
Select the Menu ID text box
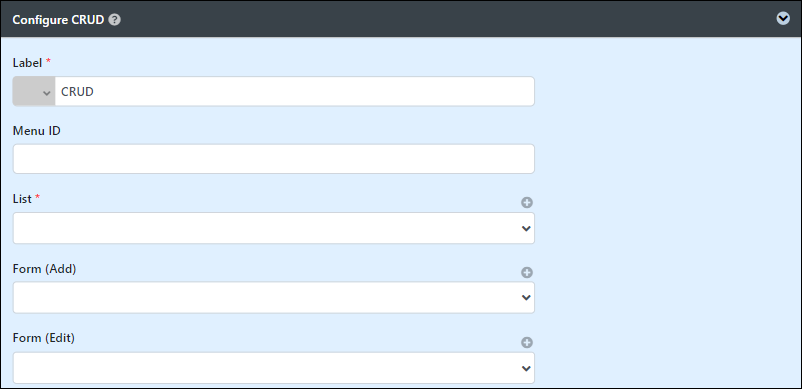[274, 159]
